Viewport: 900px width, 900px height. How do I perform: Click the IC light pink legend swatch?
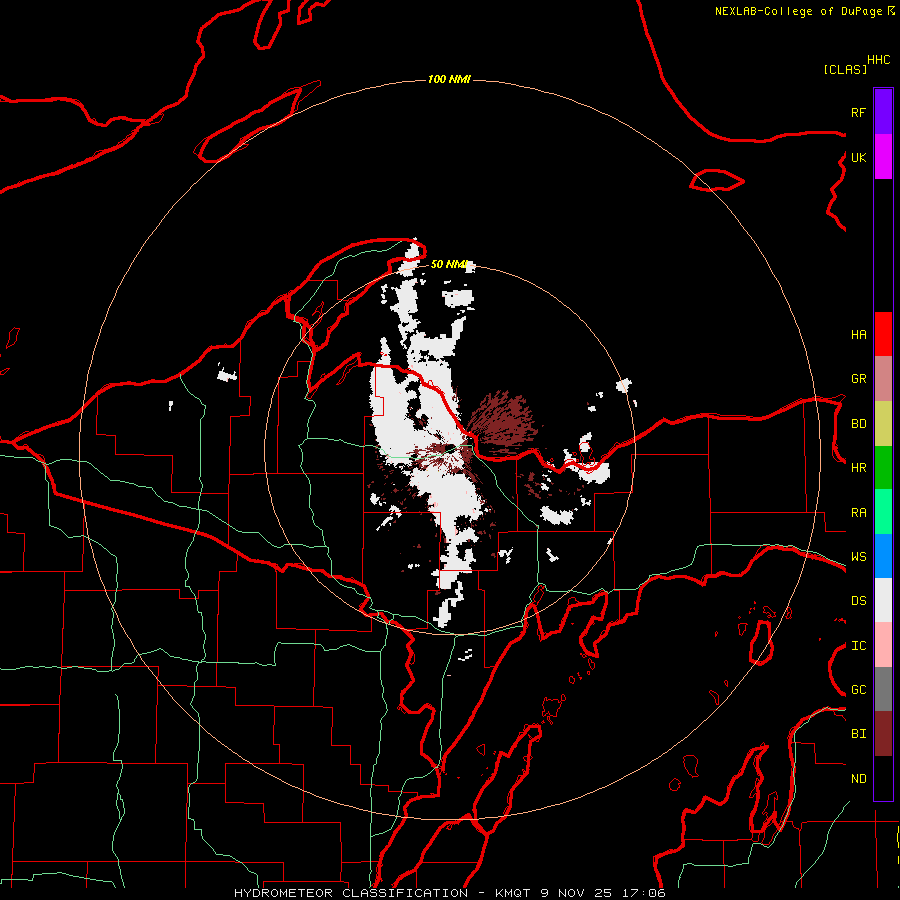(x=883, y=645)
